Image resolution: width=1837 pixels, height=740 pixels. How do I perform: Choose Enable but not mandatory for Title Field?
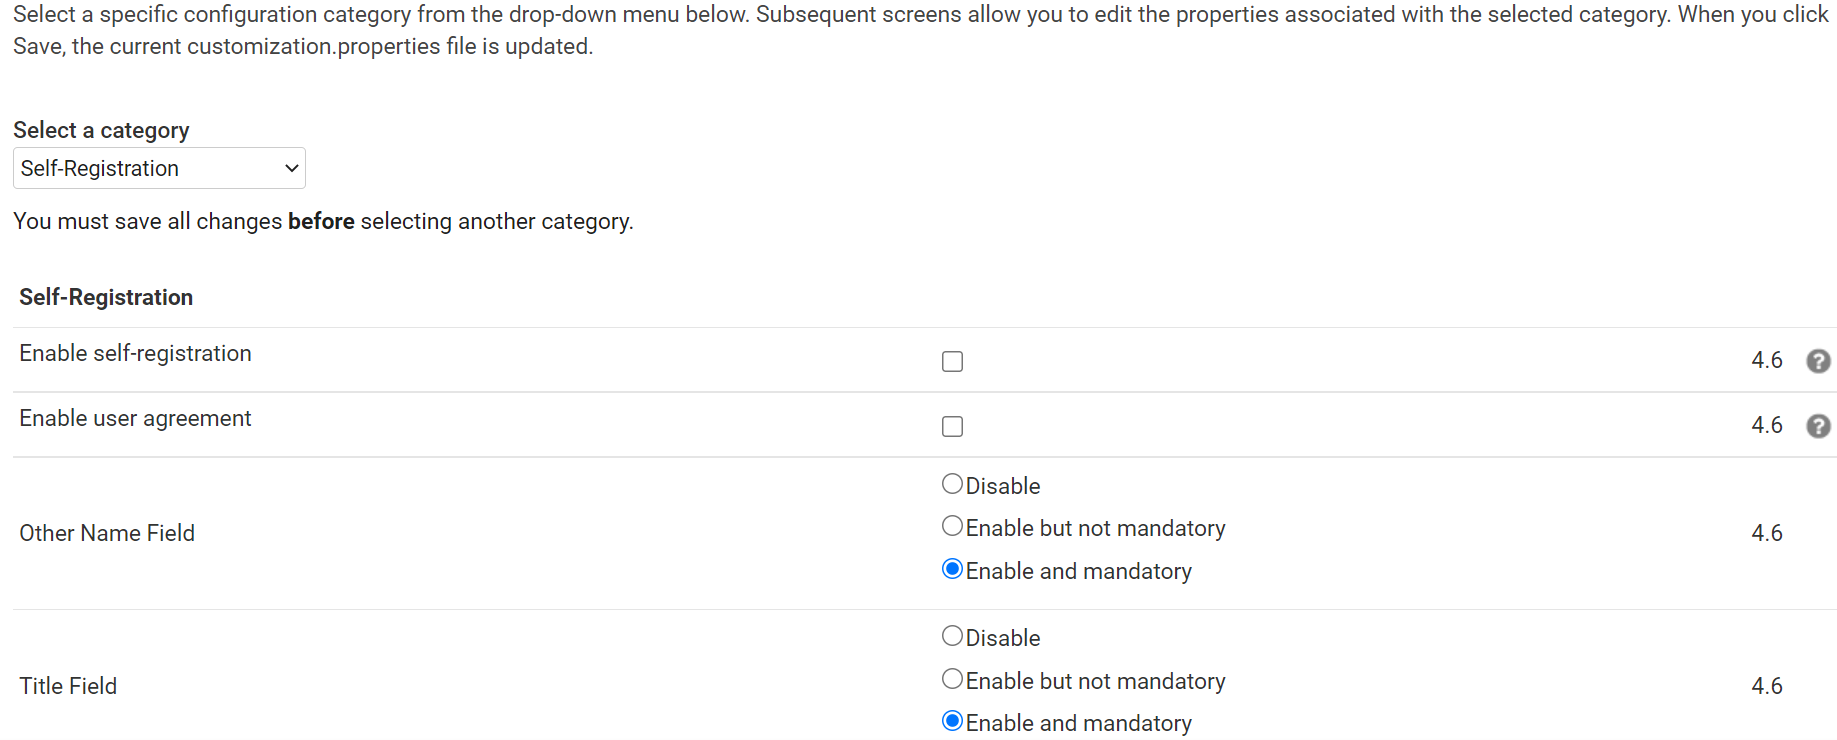[x=952, y=679]
